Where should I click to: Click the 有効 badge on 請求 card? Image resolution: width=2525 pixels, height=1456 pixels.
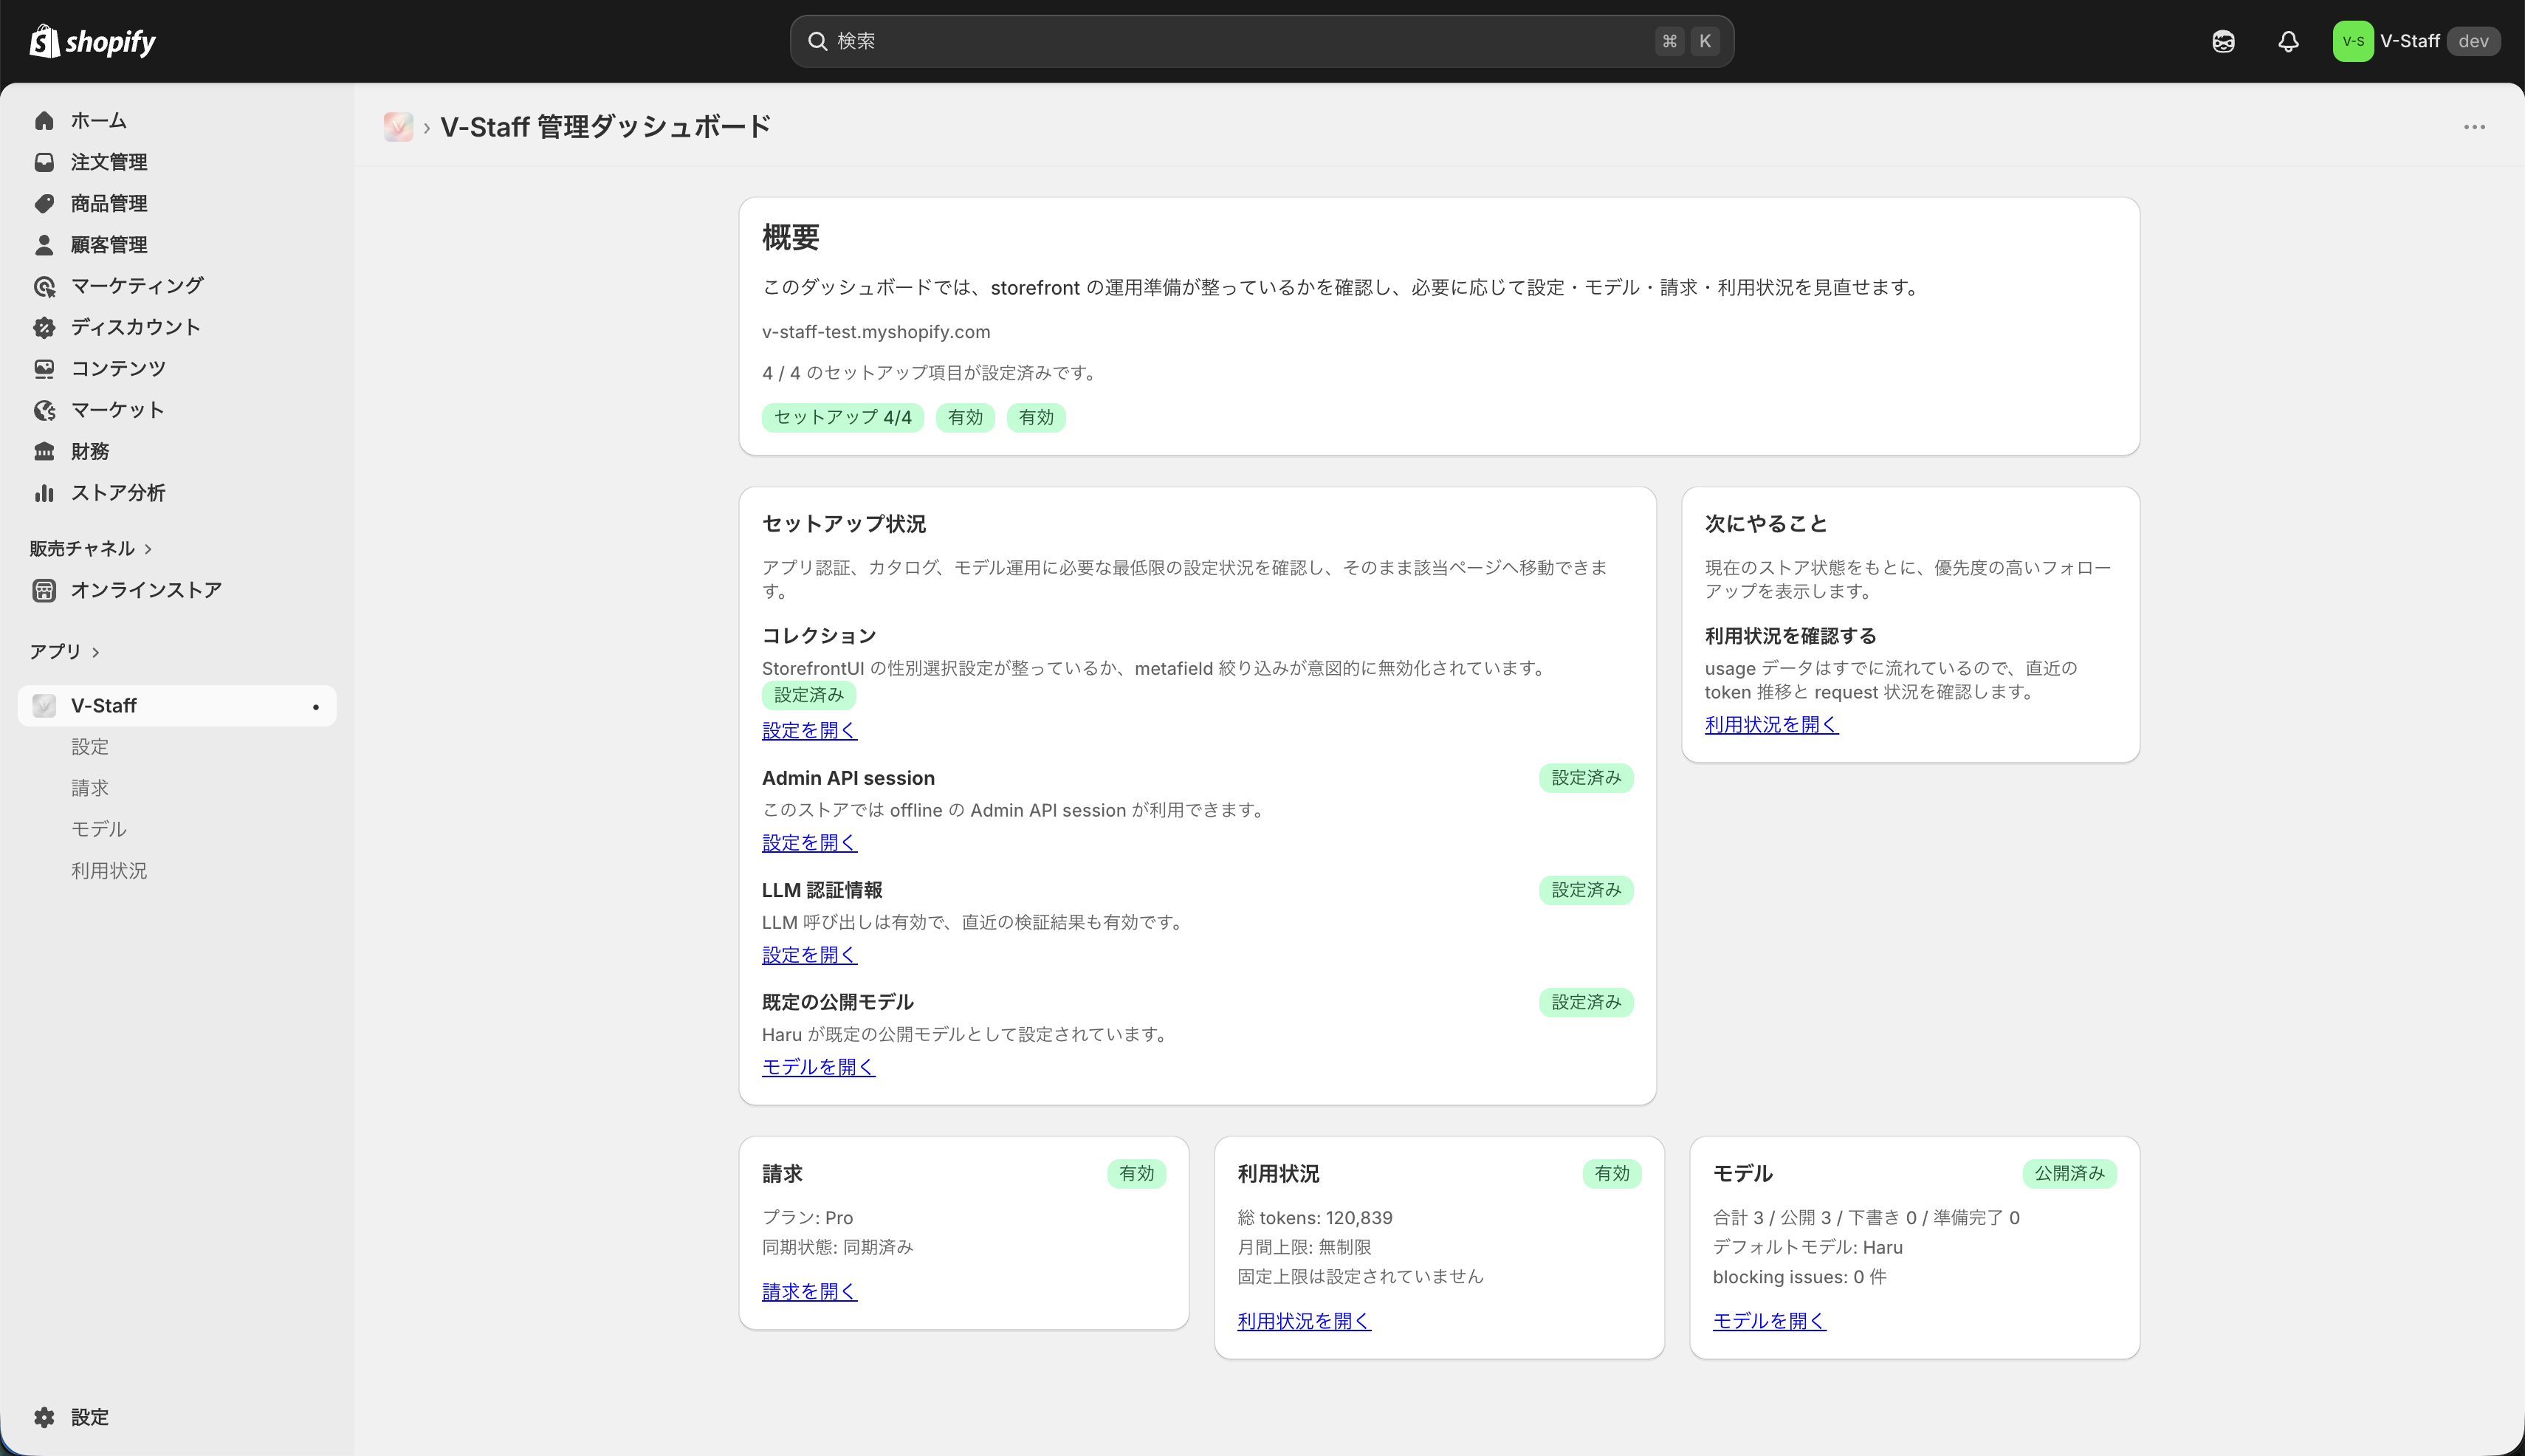point(1136,1173)
